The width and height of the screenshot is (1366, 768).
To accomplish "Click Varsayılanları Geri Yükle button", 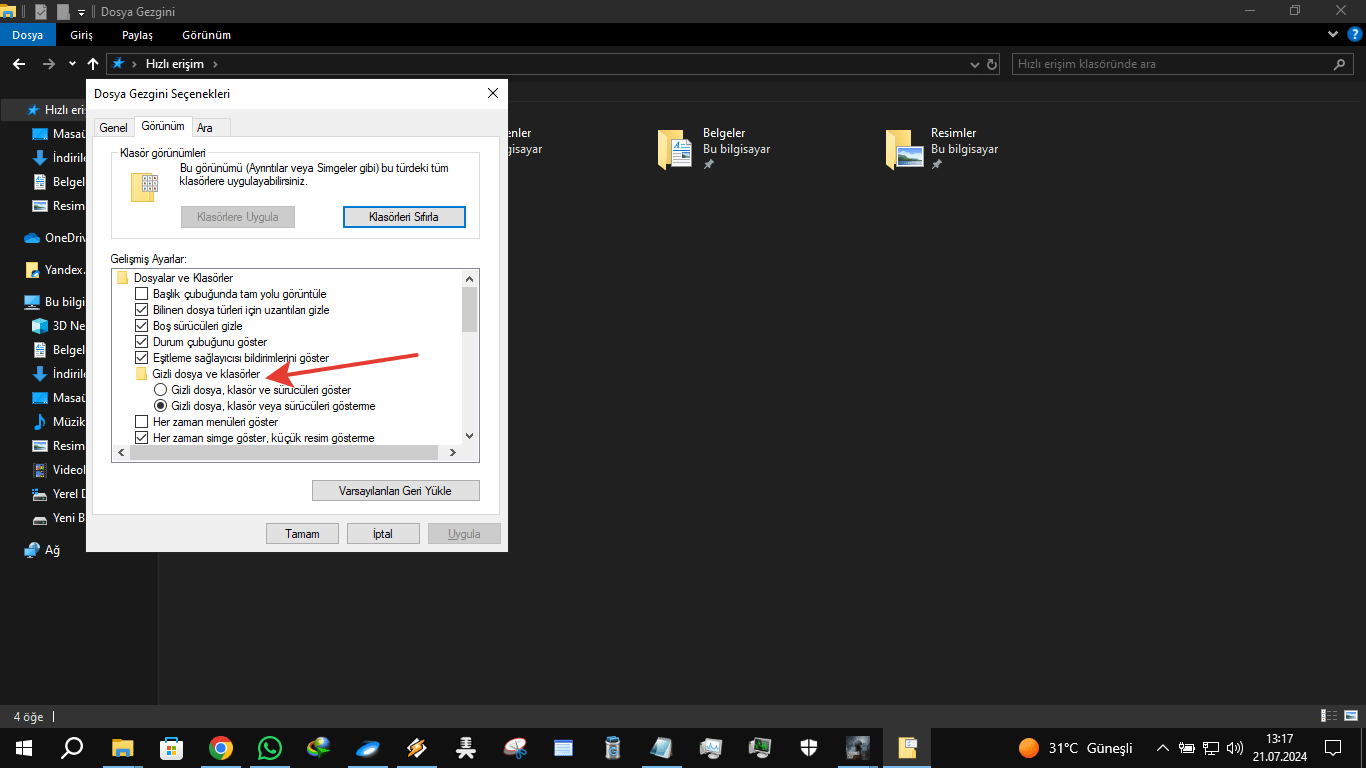I will (396, 491).
